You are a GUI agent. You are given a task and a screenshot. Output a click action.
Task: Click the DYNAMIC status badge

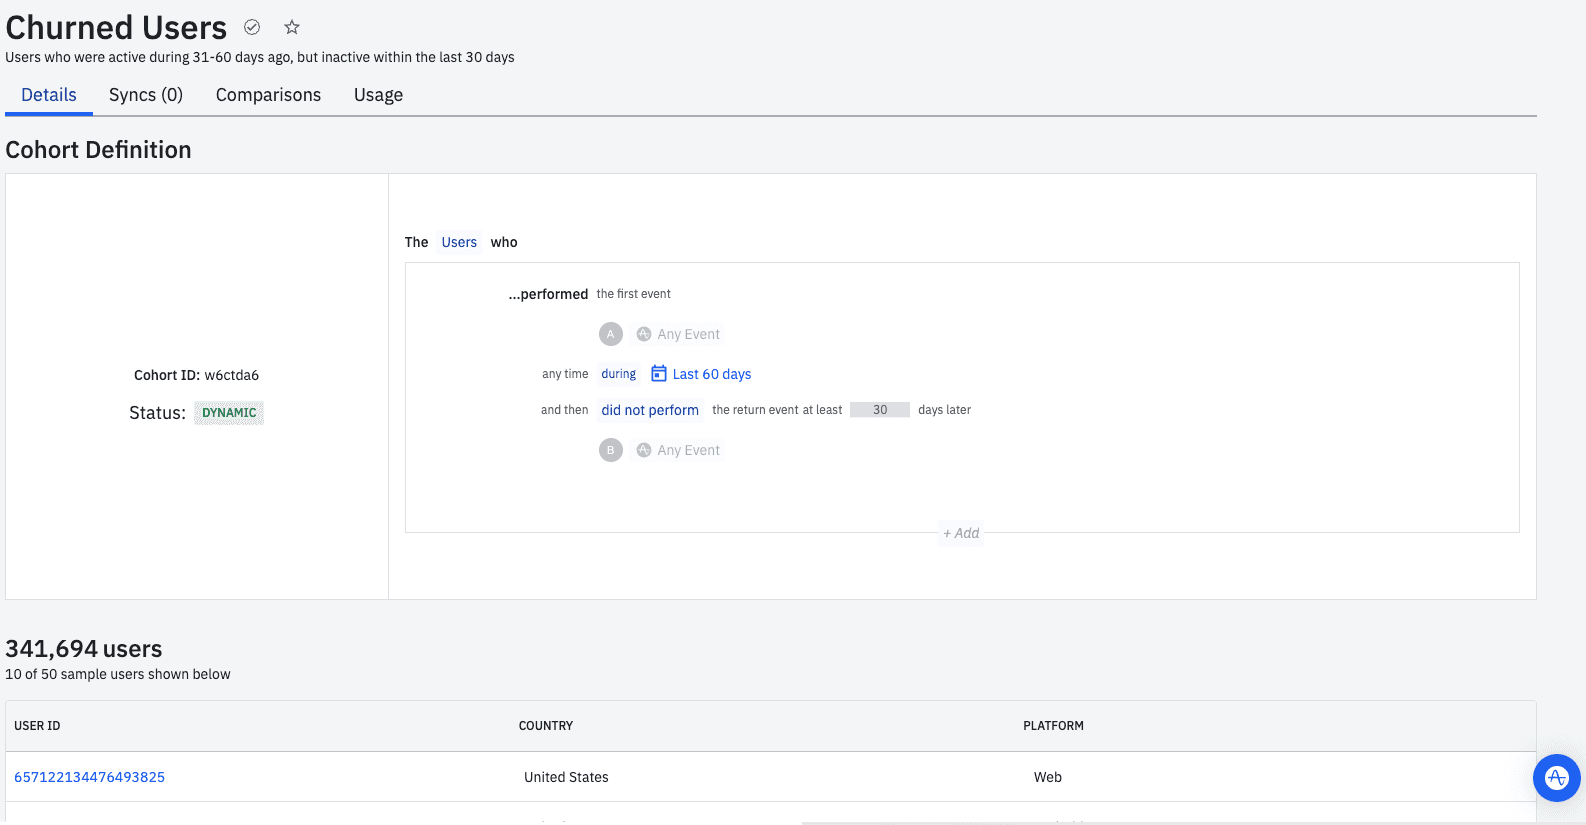point(229,413)
